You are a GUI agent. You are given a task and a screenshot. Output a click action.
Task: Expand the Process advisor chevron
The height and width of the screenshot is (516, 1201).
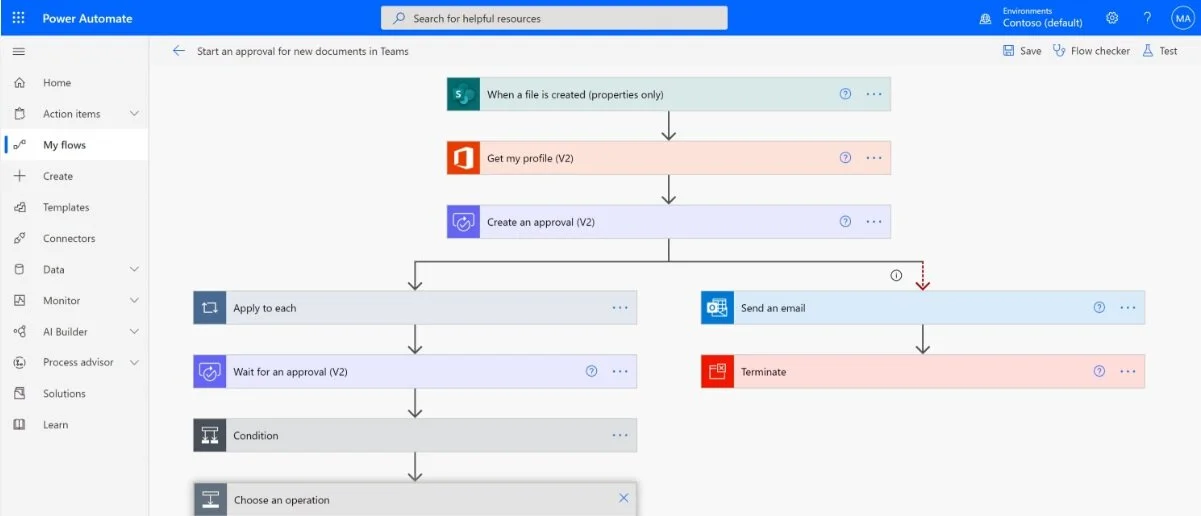134,362
